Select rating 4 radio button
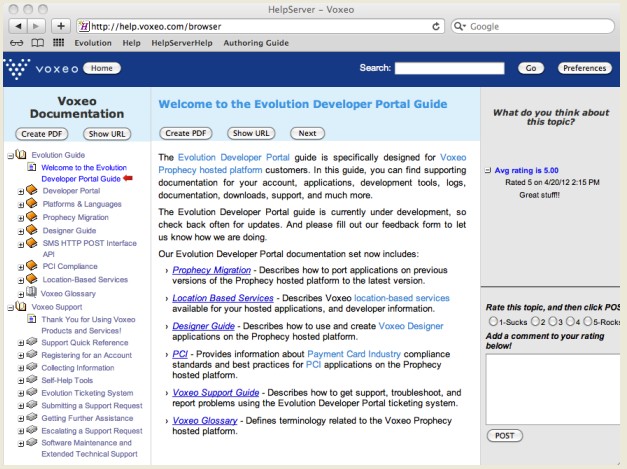 coord(570,321)
